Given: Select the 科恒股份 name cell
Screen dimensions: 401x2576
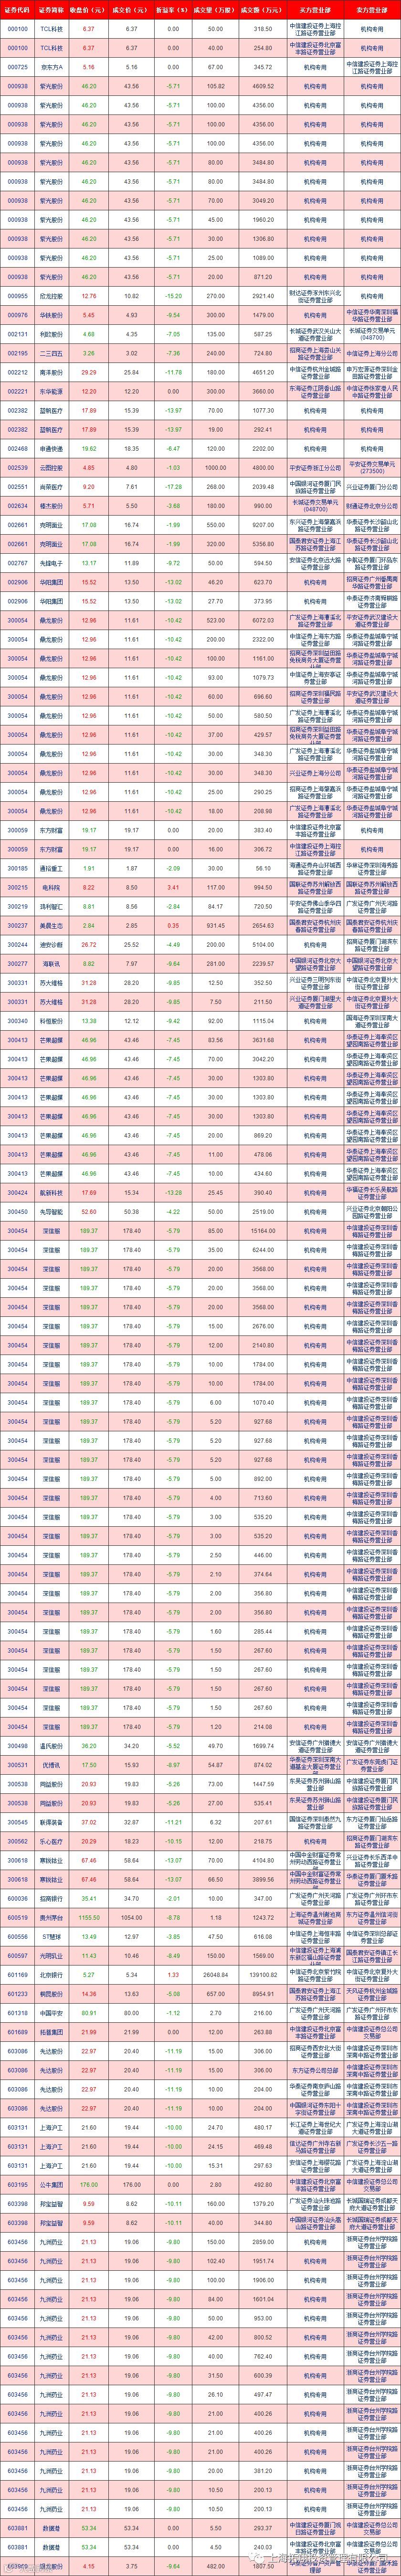Looking at the screenshot, I should coord(52,1021).
